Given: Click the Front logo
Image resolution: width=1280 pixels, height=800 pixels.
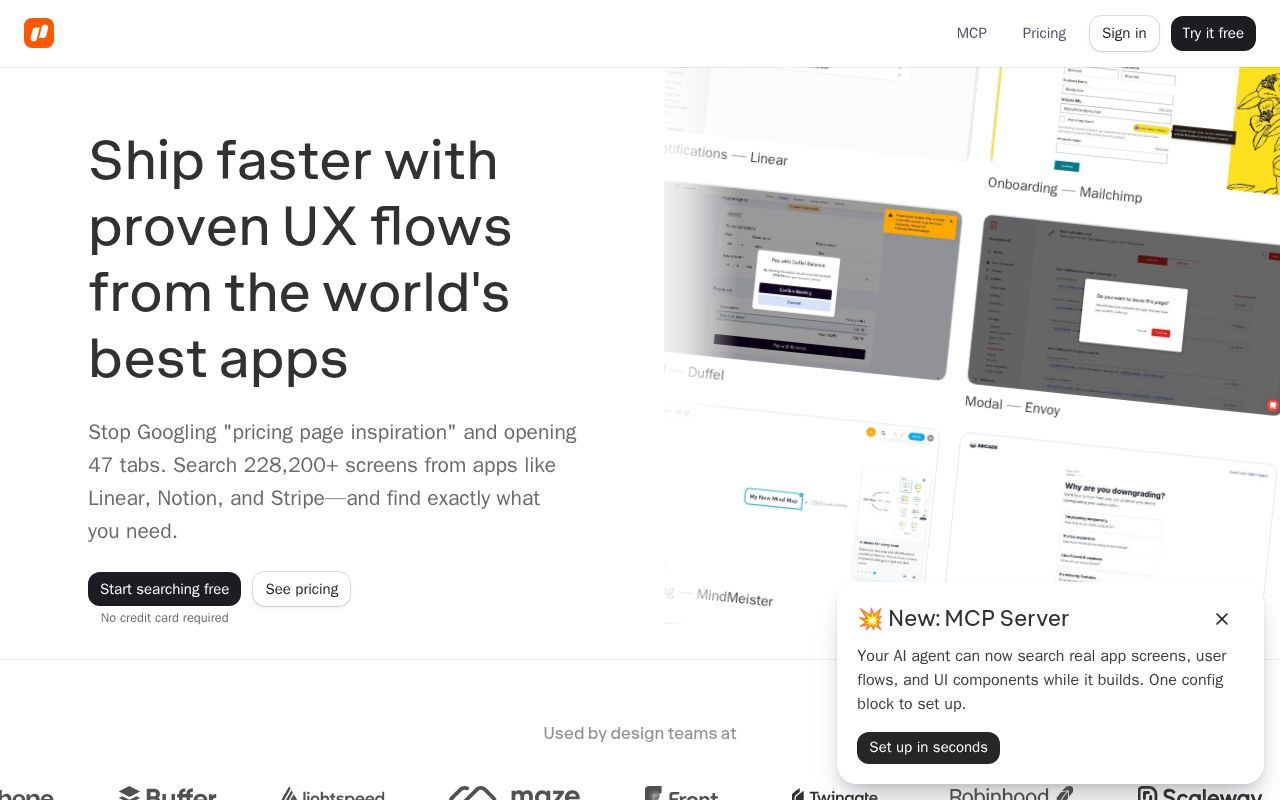Looking at the screenshot, I should click(681, 794).
